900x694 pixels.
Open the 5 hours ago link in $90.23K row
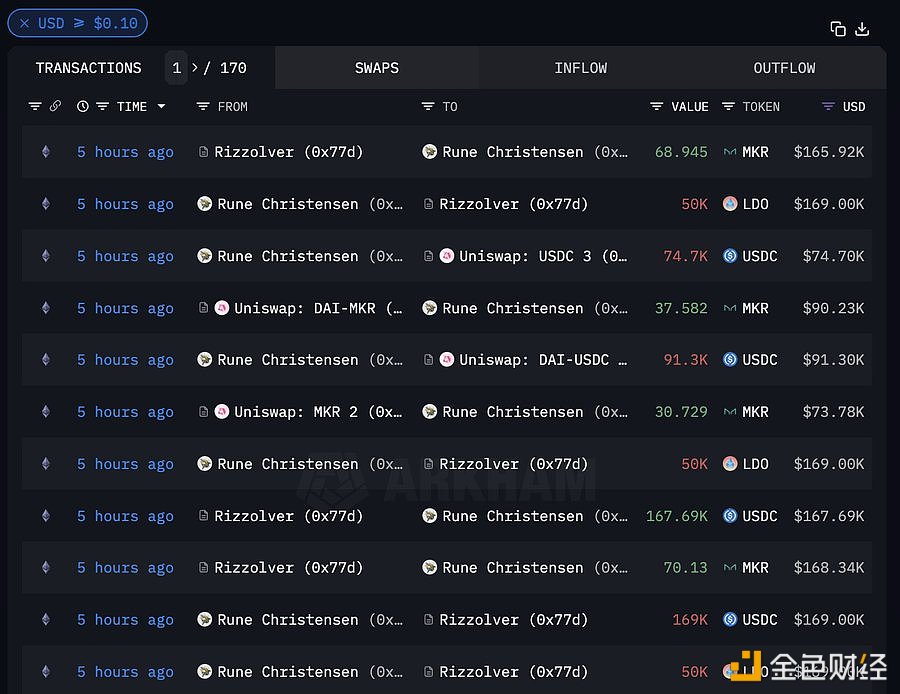[x=125, y=308]
